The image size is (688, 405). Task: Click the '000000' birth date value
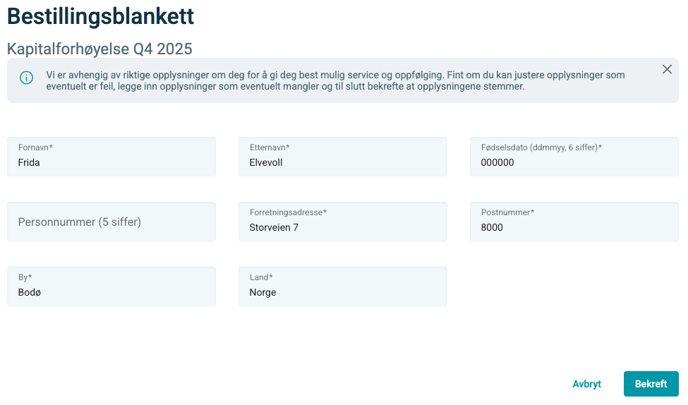[x=497, y=163]
